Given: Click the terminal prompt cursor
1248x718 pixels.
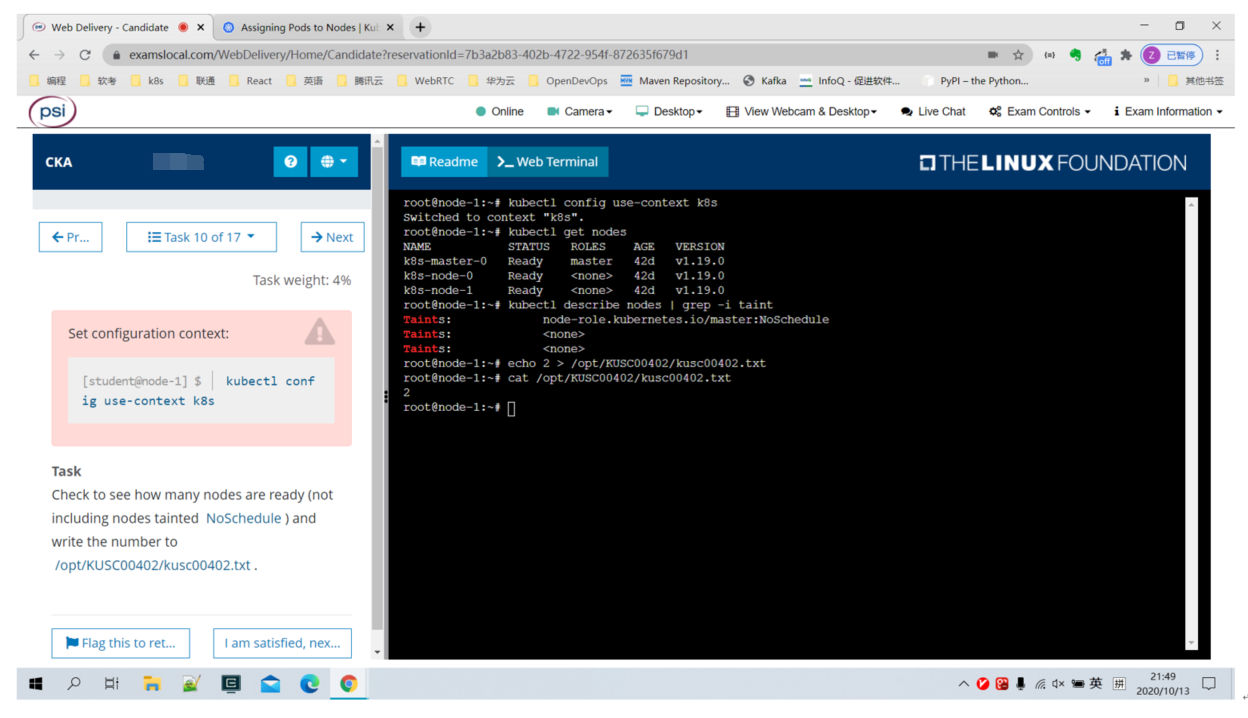Looking at the screenshot, I should coord(511,407).
